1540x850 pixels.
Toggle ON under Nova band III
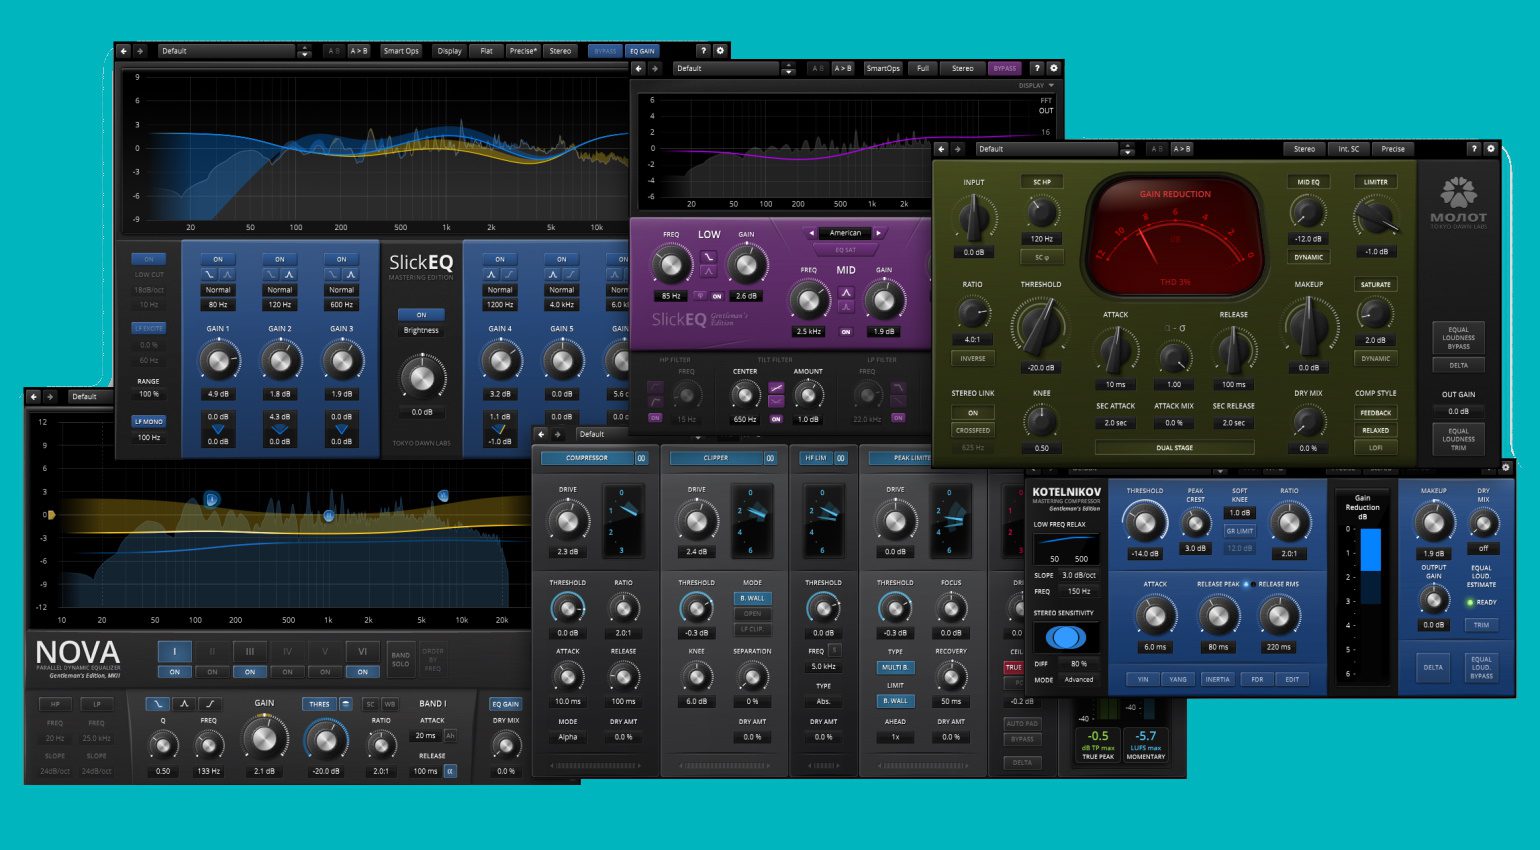click(250, 672)
